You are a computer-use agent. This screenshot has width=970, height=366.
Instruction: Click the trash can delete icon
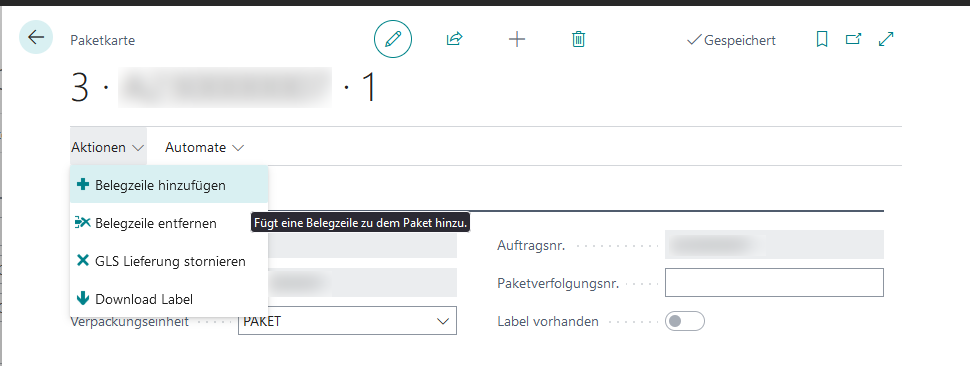click(x=578, y=40)
